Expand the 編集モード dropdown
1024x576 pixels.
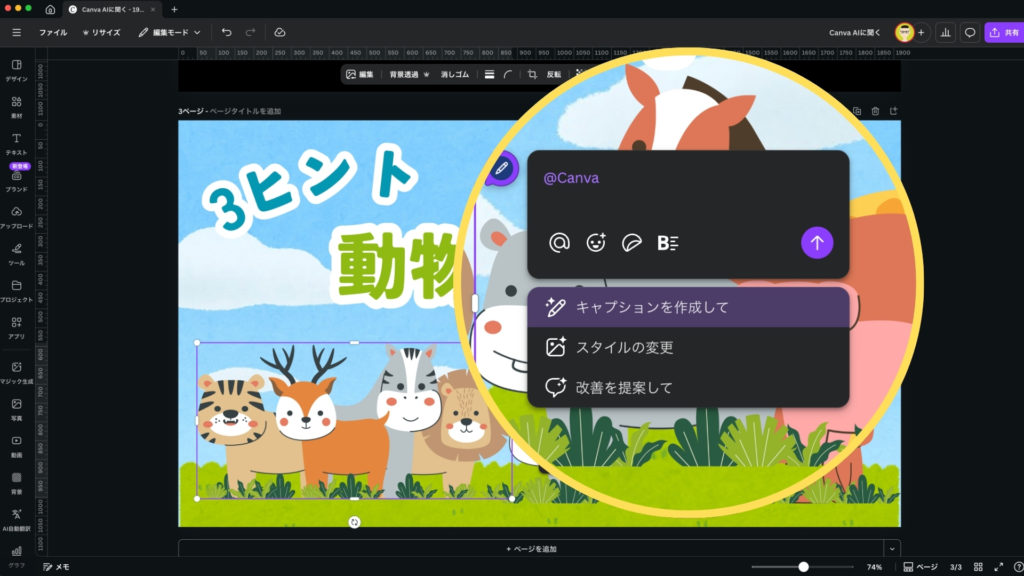(170, 32)
